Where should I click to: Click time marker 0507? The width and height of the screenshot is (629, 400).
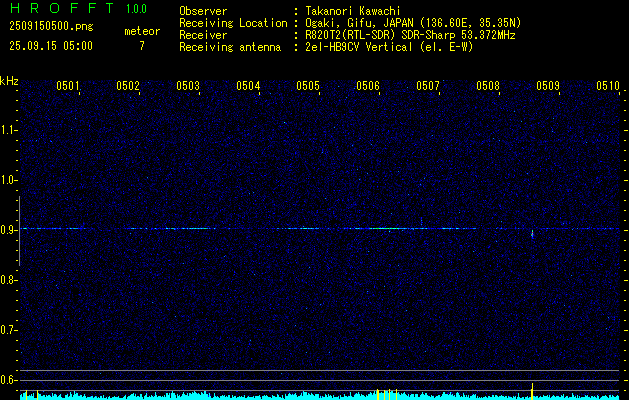click(x=428, y=86)
